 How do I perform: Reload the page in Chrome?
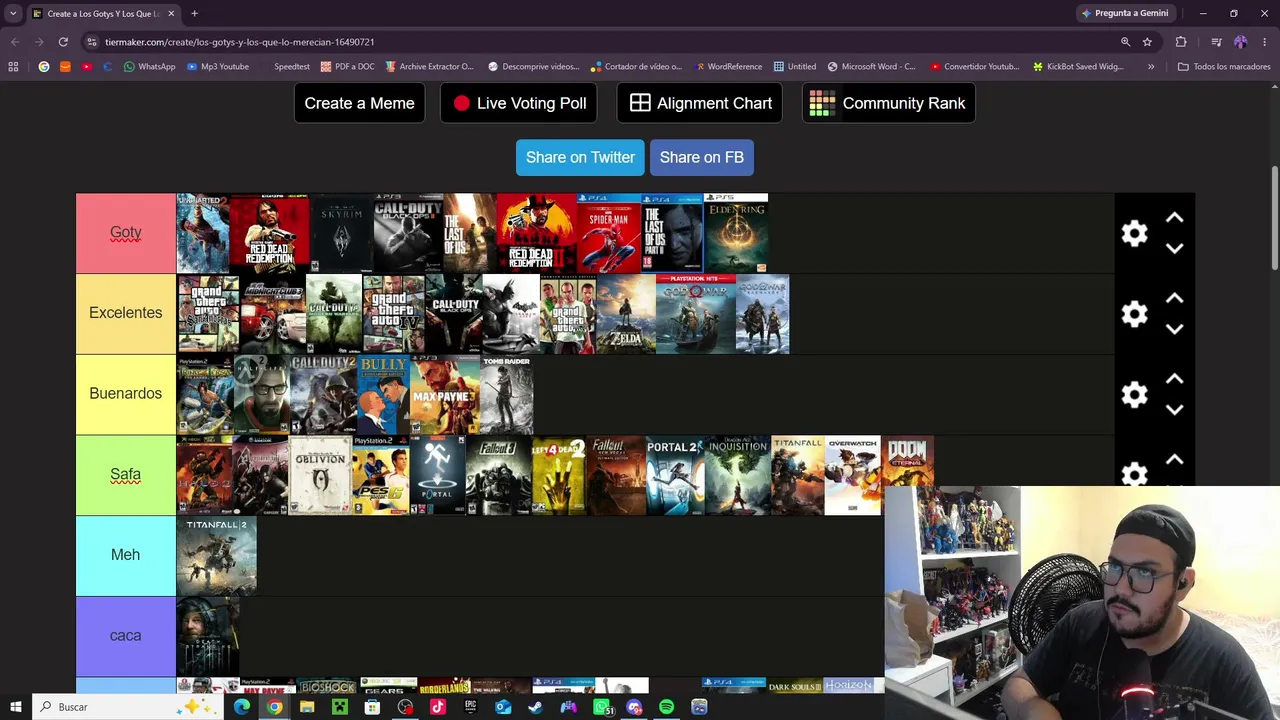[x=63, y=42]
